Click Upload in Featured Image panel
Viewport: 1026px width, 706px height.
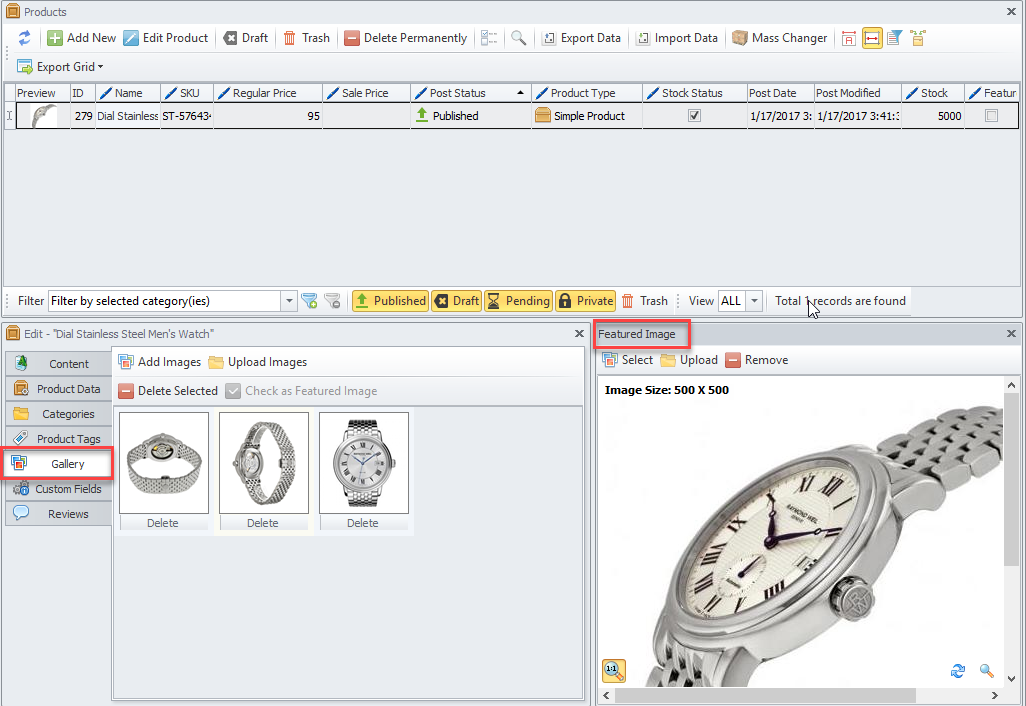tap(689, 360)
